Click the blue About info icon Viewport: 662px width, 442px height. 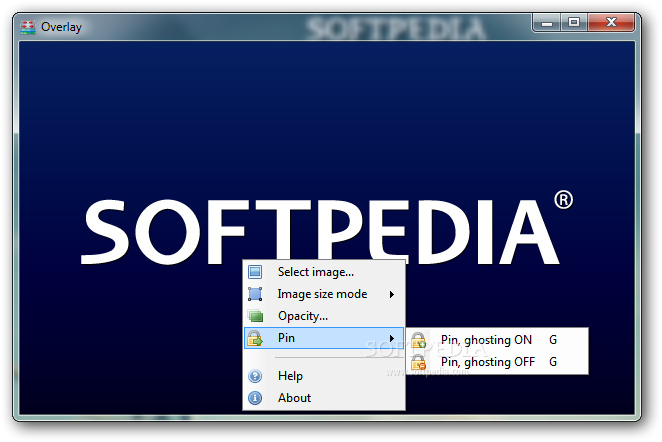tap(255, 398)
